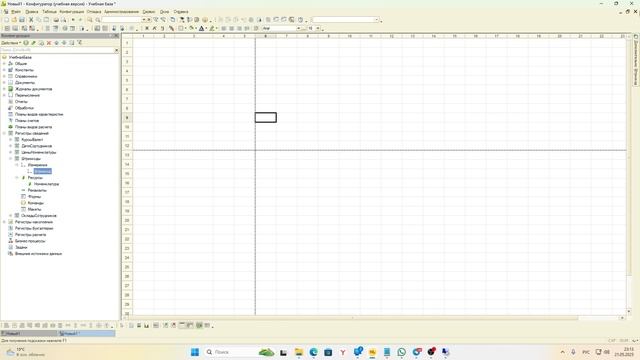Expand the Общие tree node

[x=4, y=64]
